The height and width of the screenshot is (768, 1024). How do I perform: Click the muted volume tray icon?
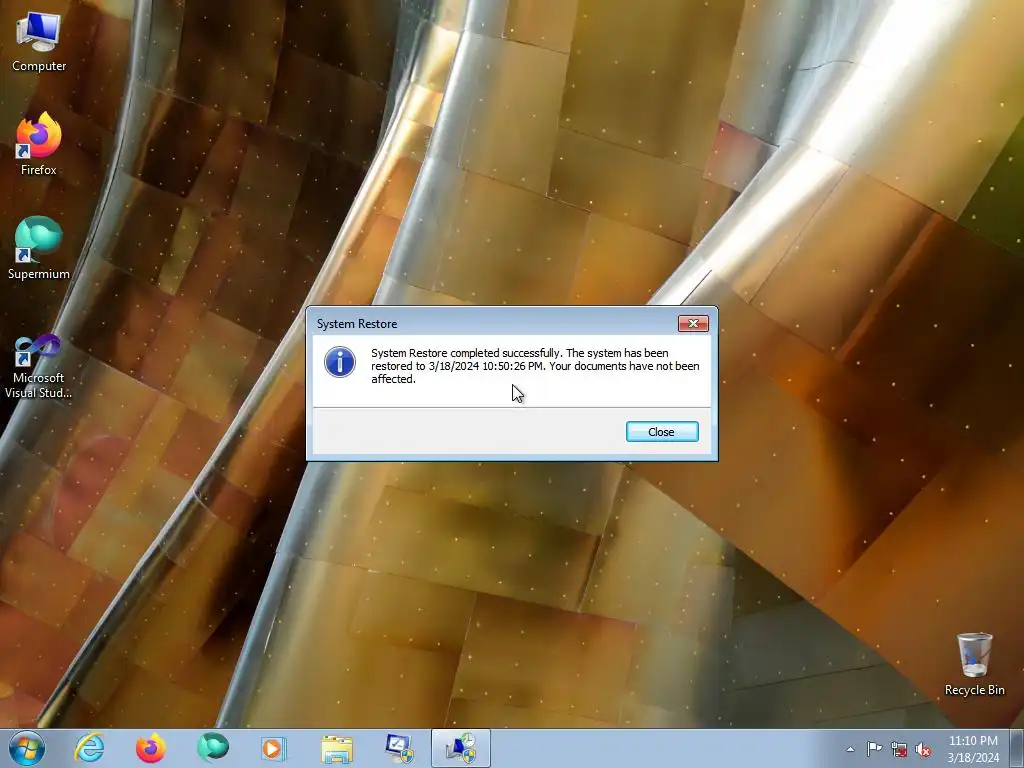tap(923, 749)
